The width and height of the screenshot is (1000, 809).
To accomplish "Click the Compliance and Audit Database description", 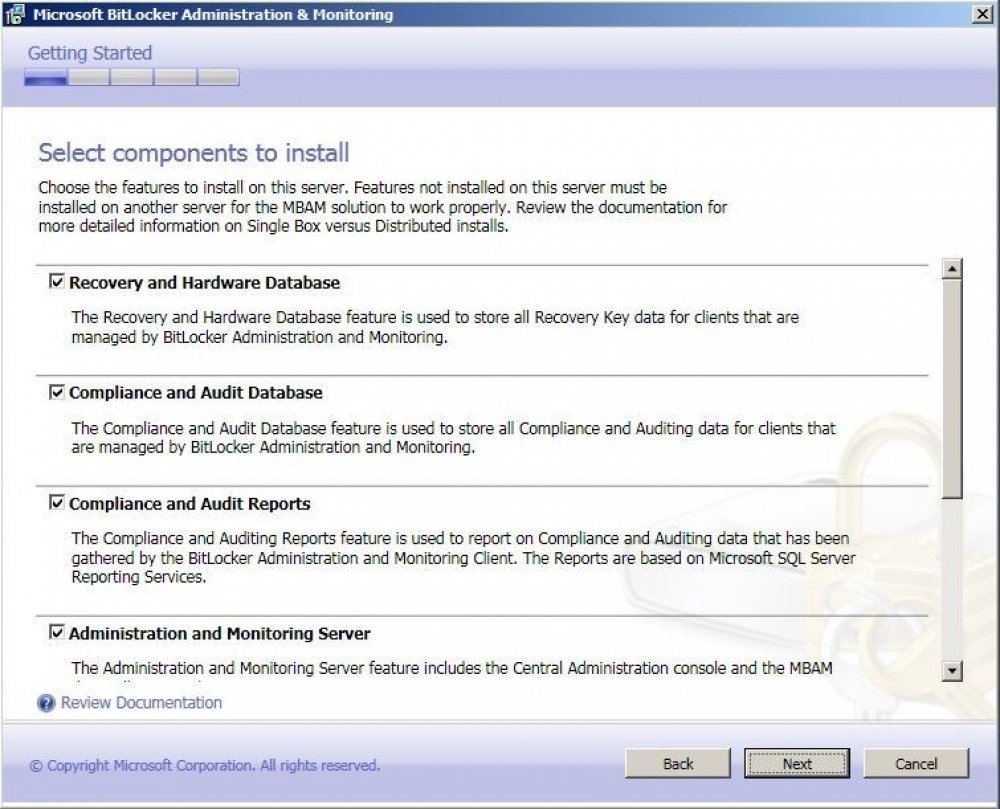I will click(x=453, y=437).
